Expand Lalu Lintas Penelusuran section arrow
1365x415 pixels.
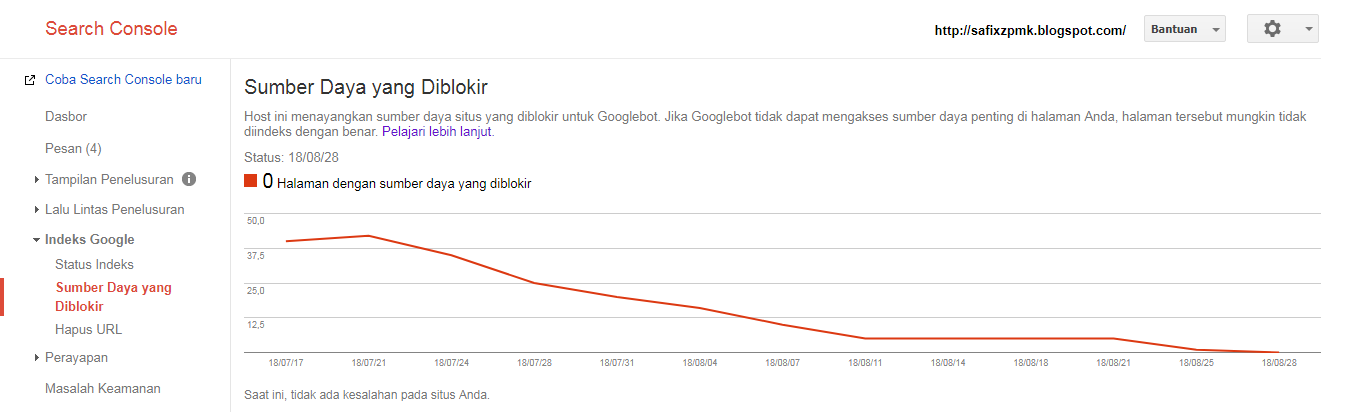coord(37,210)
